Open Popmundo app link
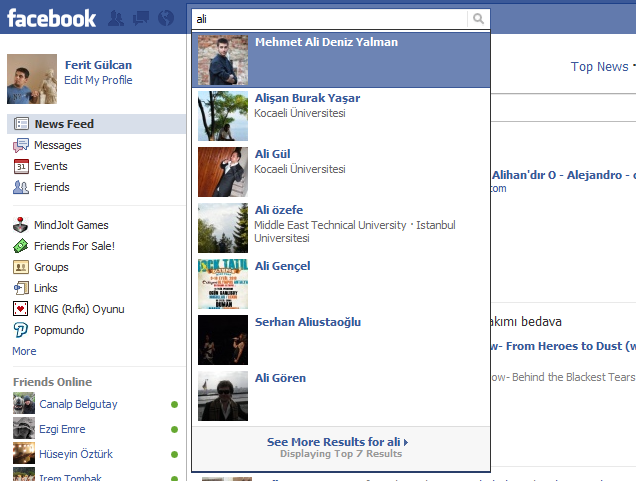Image resolution: width=636 pixels, height=481 pixels. pyautogui.click(x=59, y=330)
